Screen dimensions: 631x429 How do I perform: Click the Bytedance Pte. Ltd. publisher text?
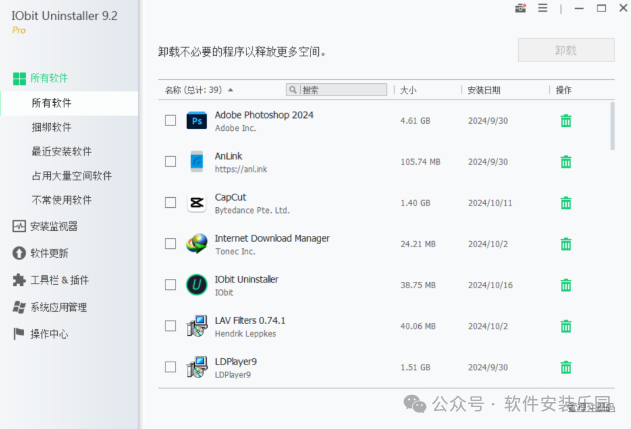(x=252, y=210)
